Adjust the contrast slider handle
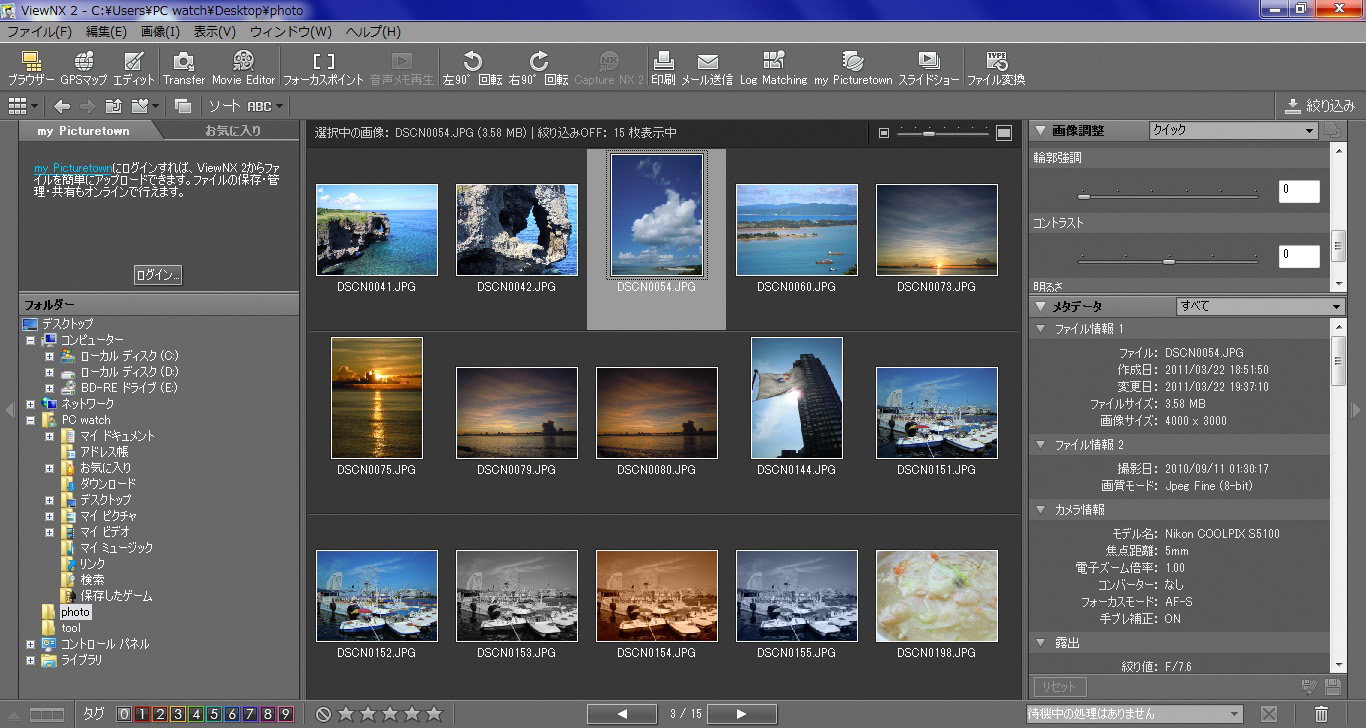The height and width of the screenshot is (728, 1366). click(1168, 261)
